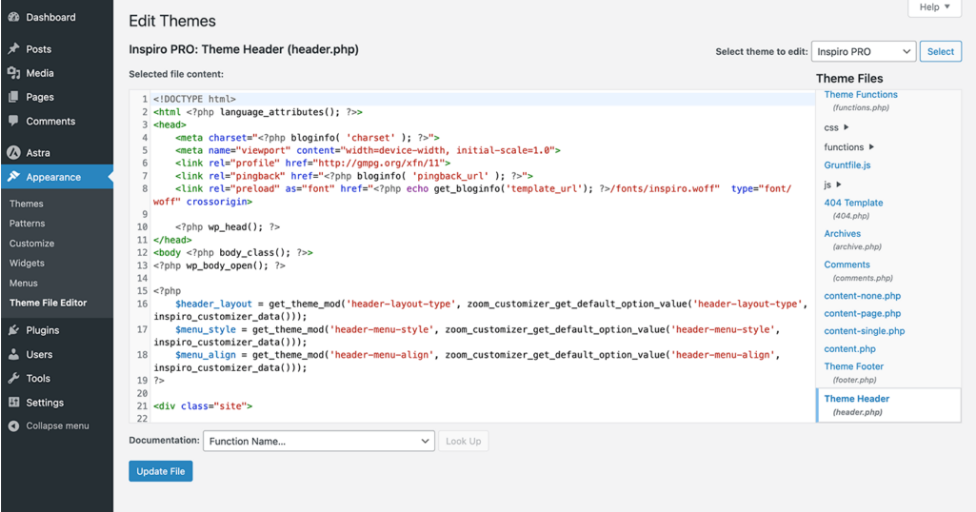Open Archives template file
The width and height of the screenshot is (976, 512).
click(842, 234)
